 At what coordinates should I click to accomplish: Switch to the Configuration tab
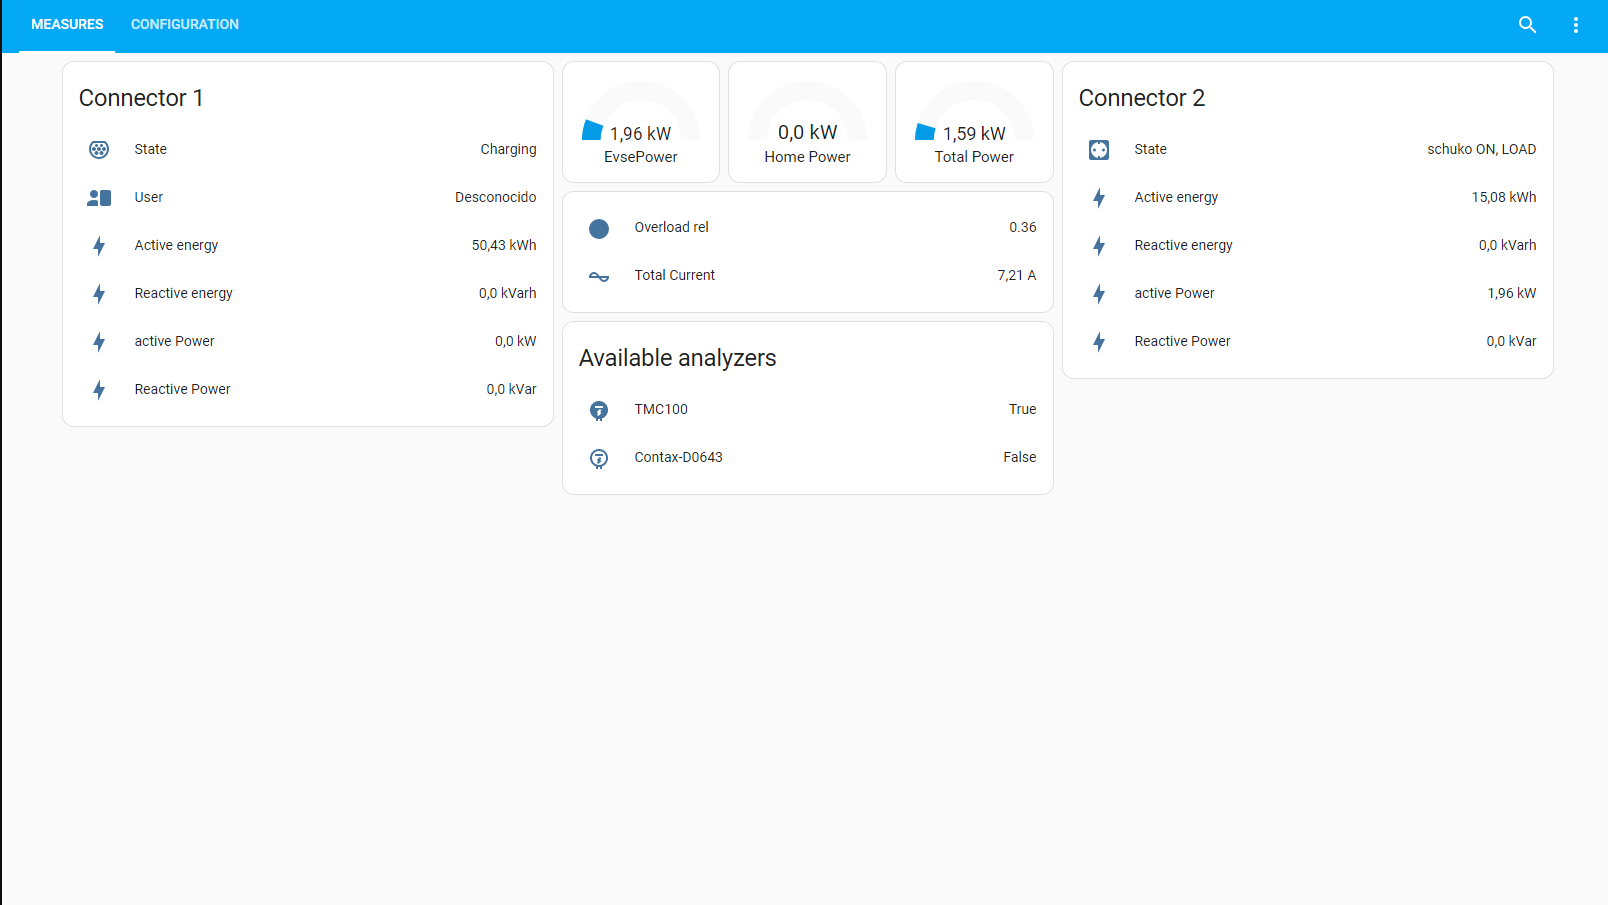(185, 25)
